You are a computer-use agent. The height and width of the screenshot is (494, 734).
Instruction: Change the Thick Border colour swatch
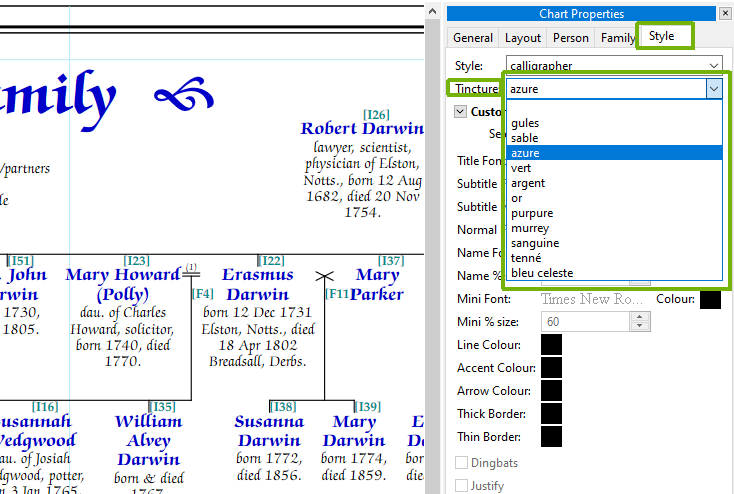click(x=551, y=414)
